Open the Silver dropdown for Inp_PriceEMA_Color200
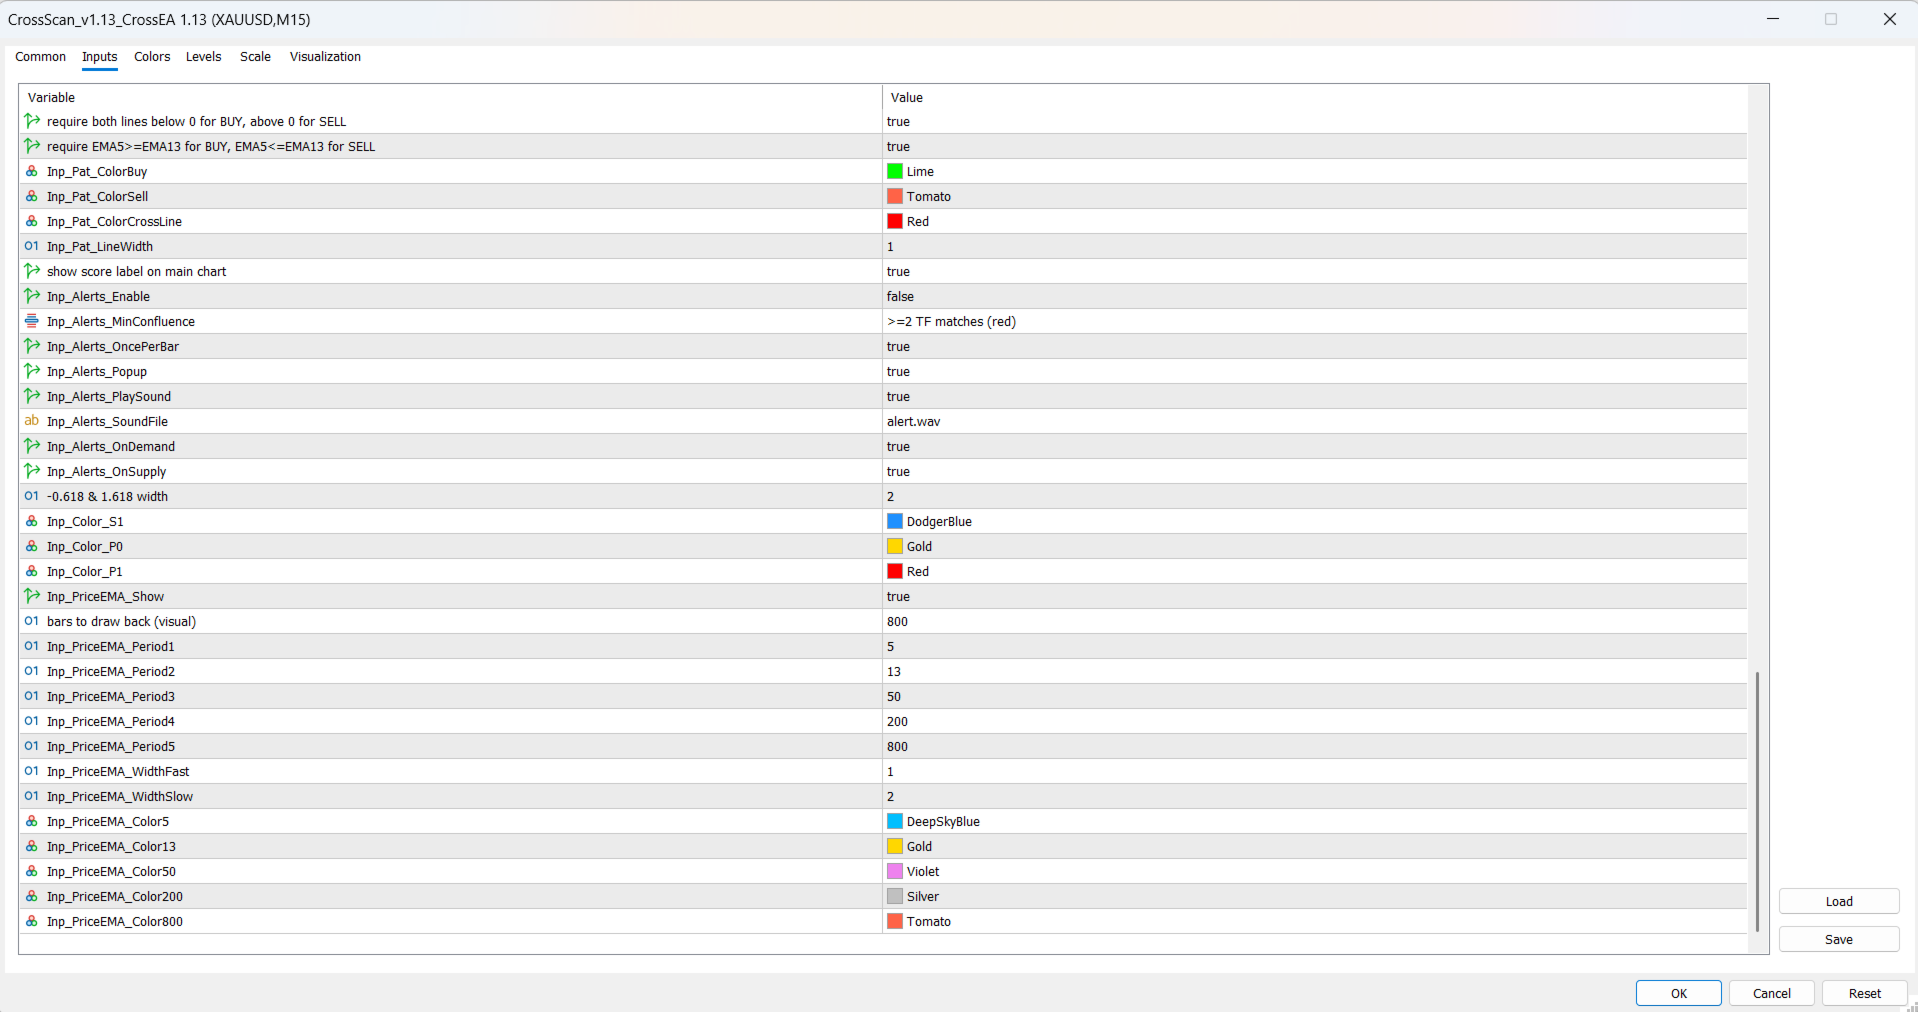This screenshot has width=1918, height=1012. pyautogui.click(x=1314, y=896)
